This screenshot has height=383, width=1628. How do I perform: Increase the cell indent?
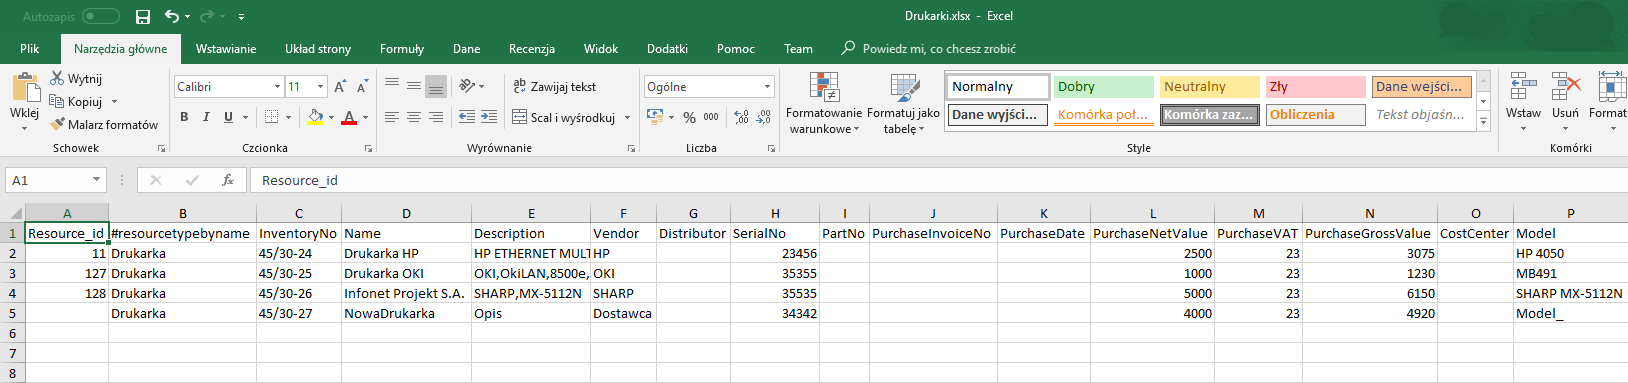(x=489, y=117)
